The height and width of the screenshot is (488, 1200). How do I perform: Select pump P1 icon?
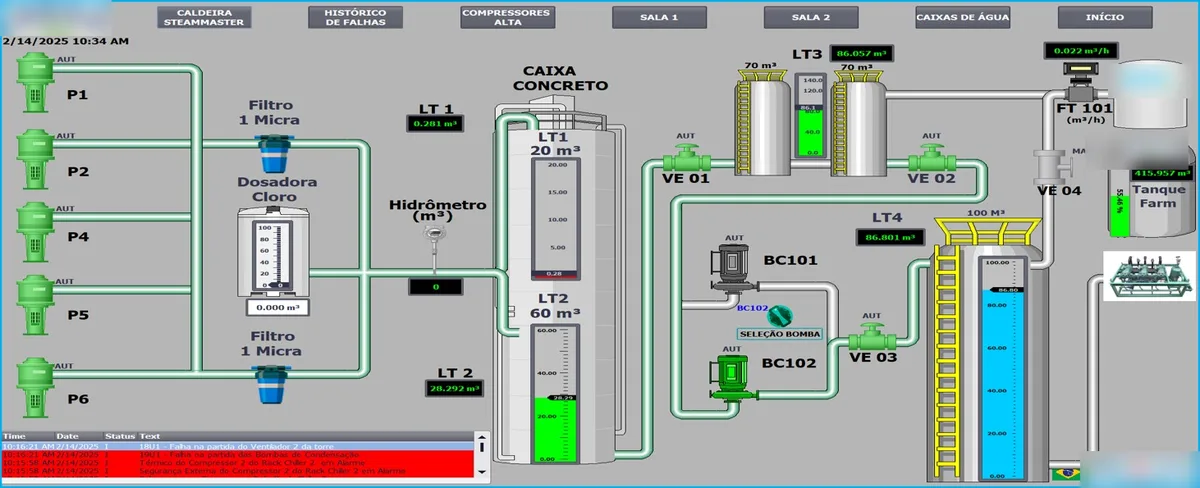pos(37,82)
